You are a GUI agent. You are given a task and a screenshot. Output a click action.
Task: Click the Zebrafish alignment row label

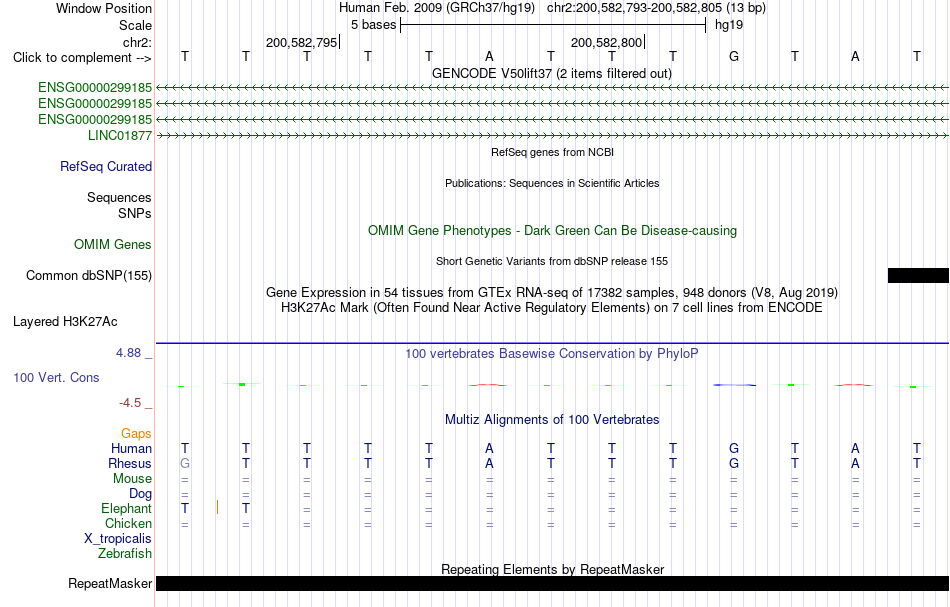pos(125,554)
